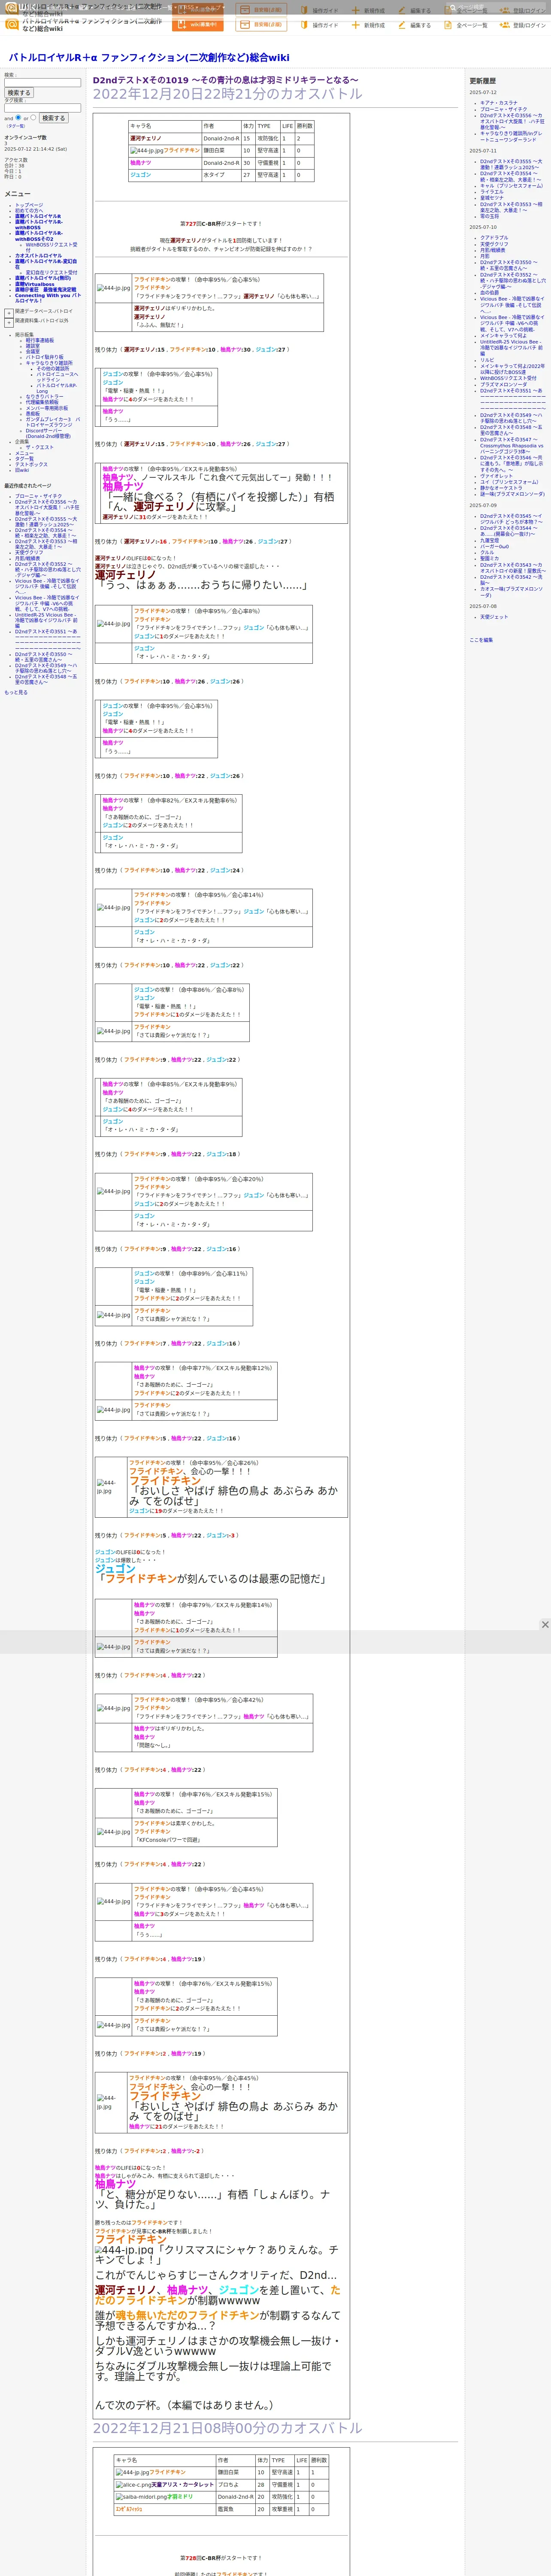
Task: Open the (タグ一覧) link under tag search
Action: click(x=16, y=126)
